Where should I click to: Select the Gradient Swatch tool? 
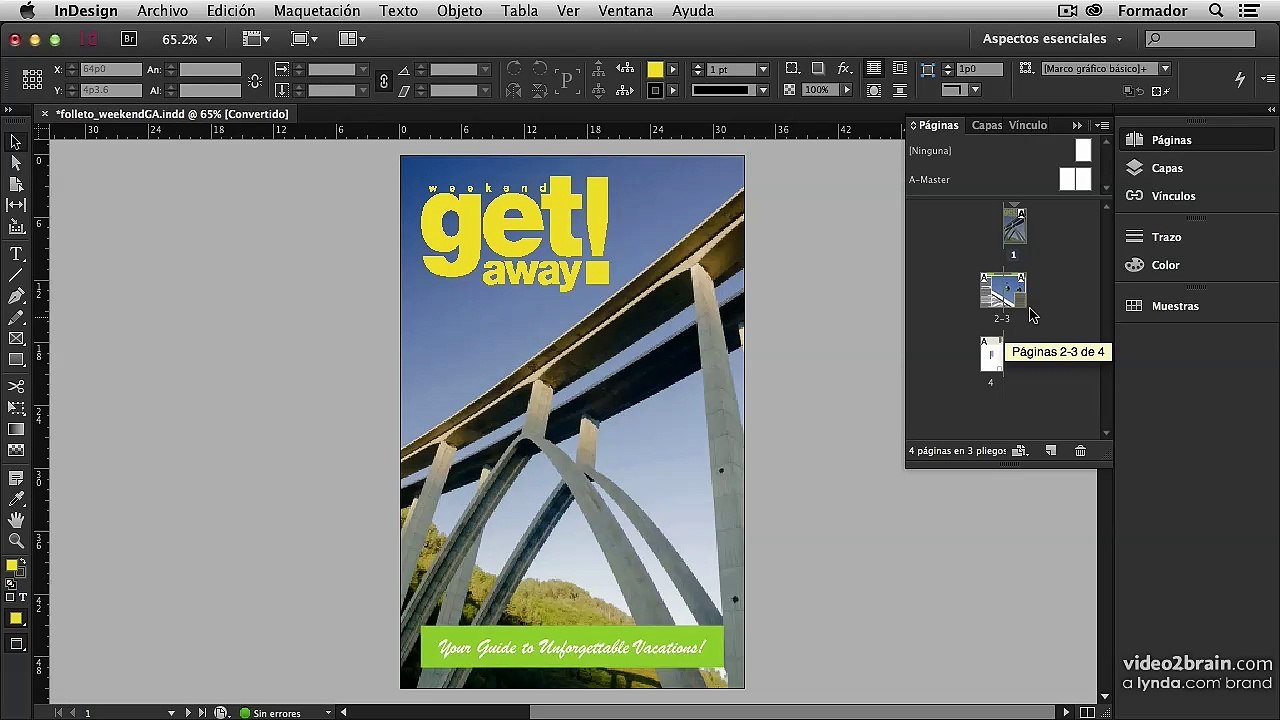[16, 429]
